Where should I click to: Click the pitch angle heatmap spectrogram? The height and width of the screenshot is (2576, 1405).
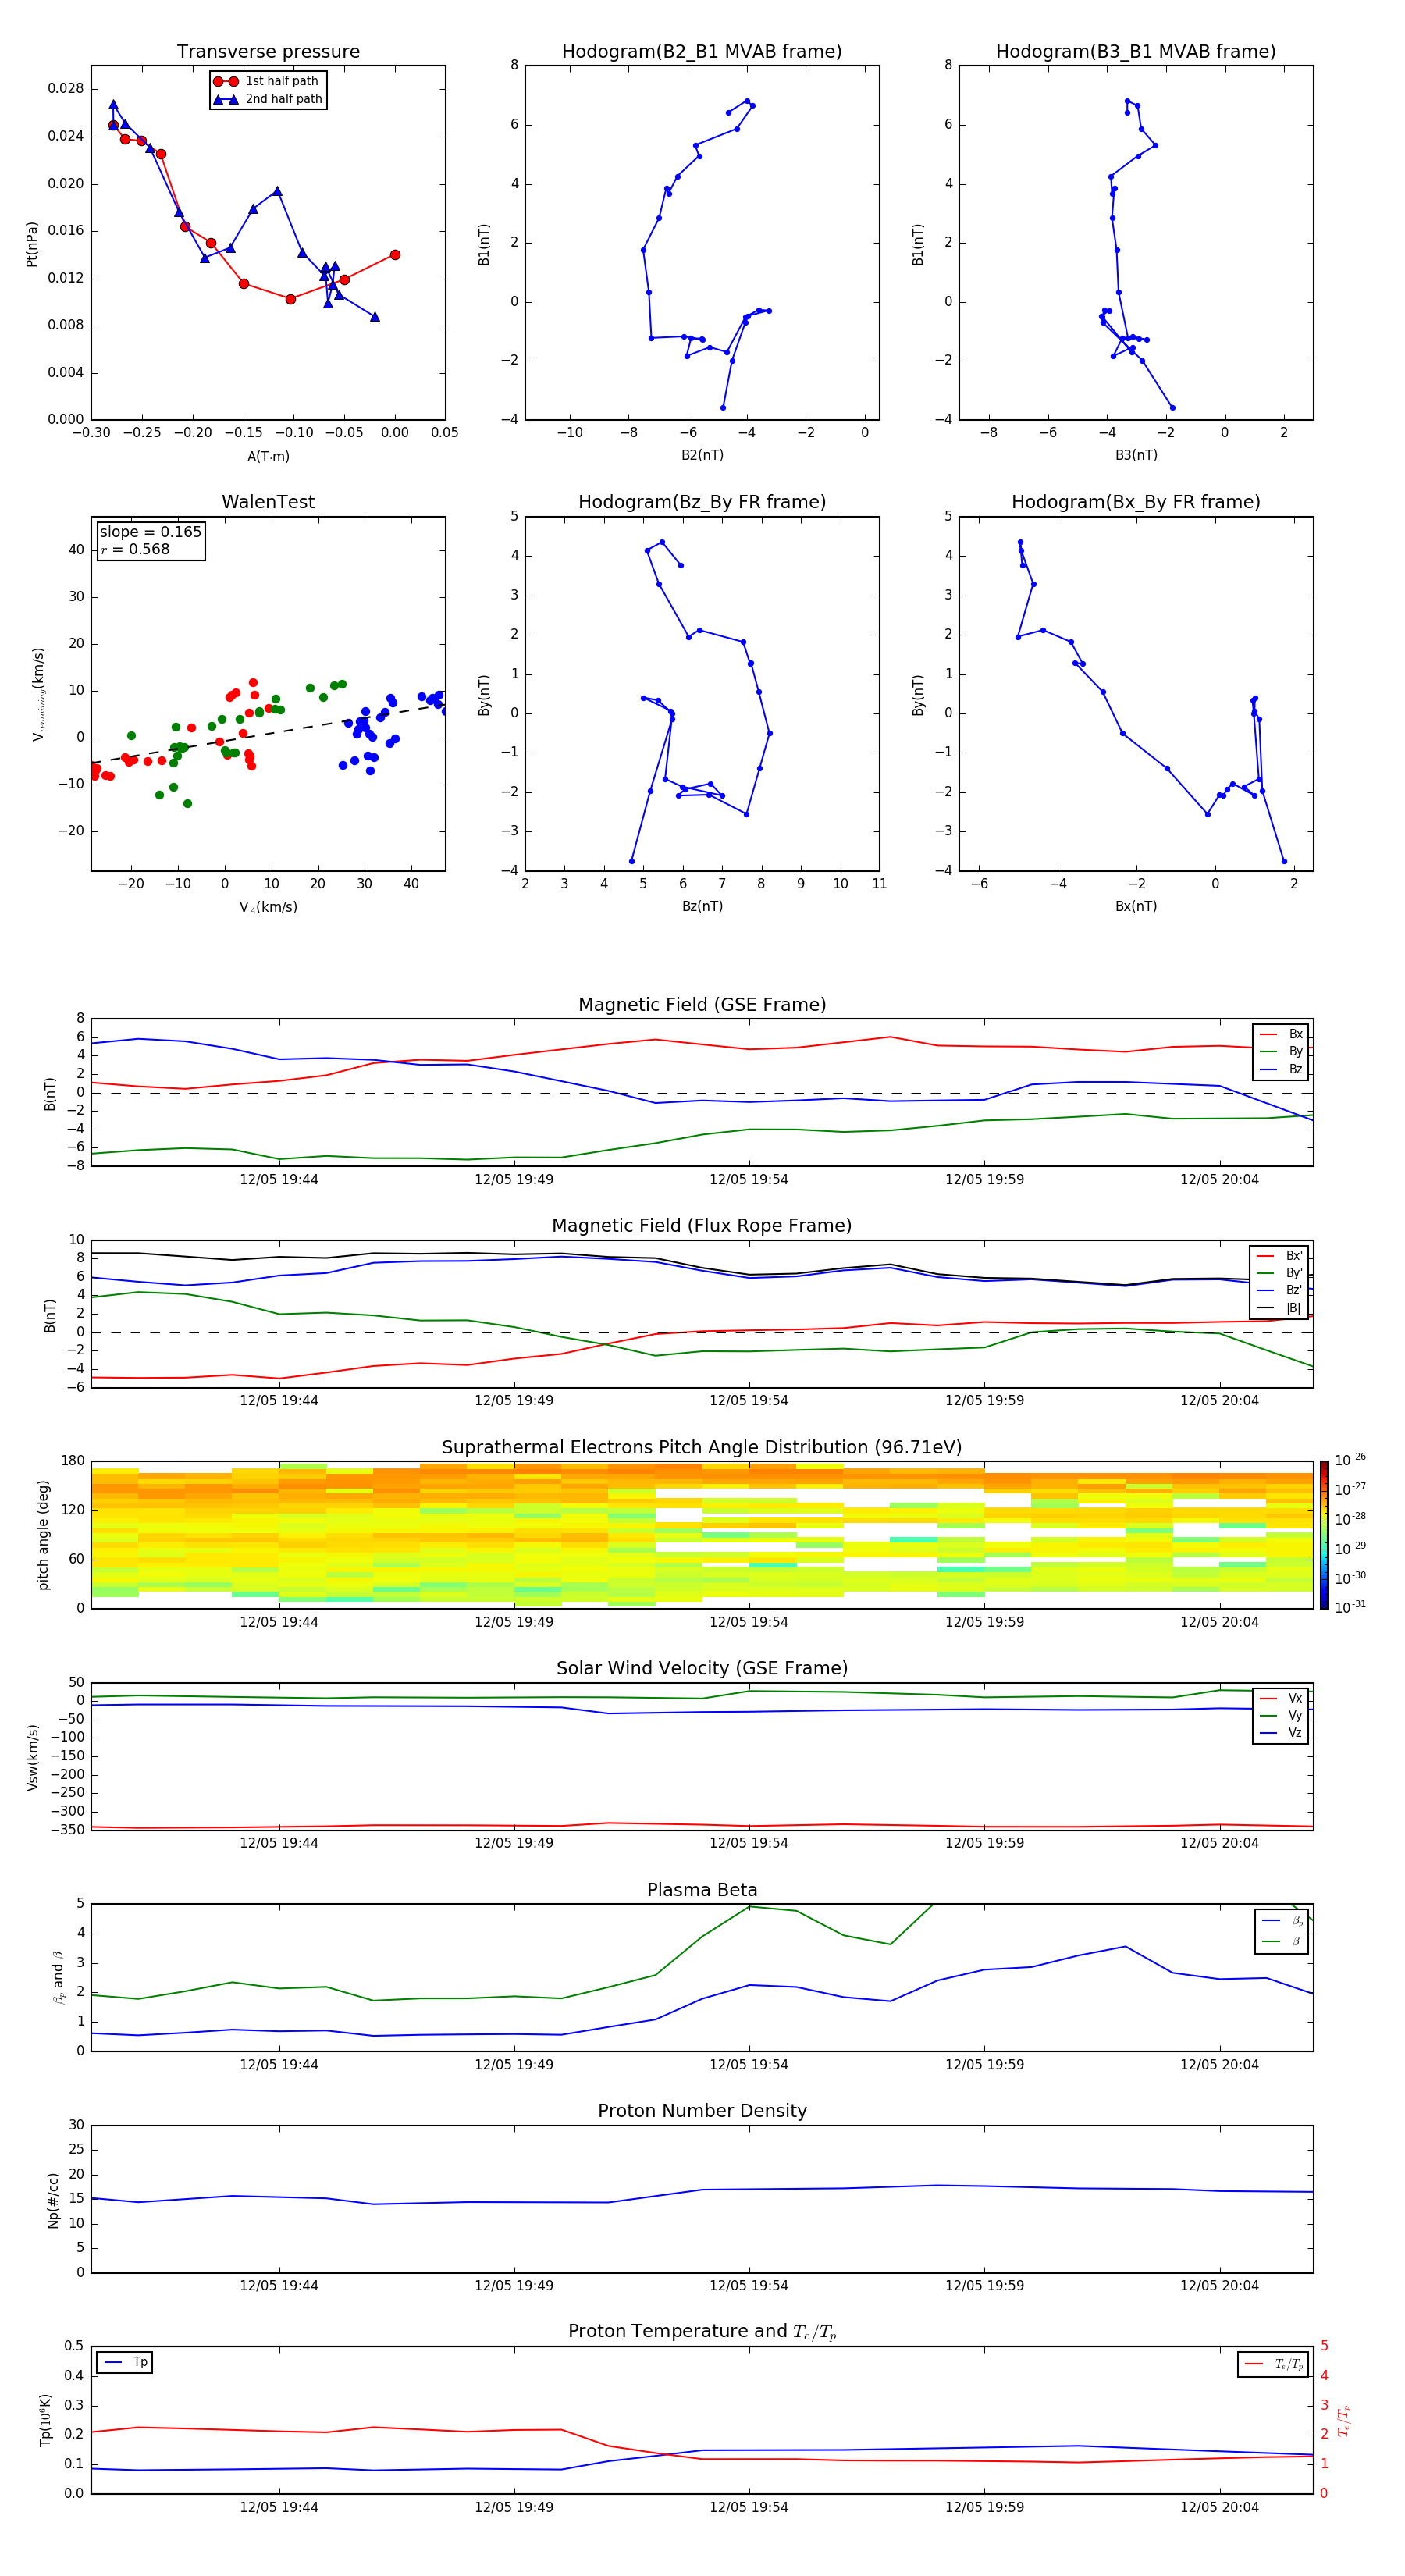(702, 1535)
